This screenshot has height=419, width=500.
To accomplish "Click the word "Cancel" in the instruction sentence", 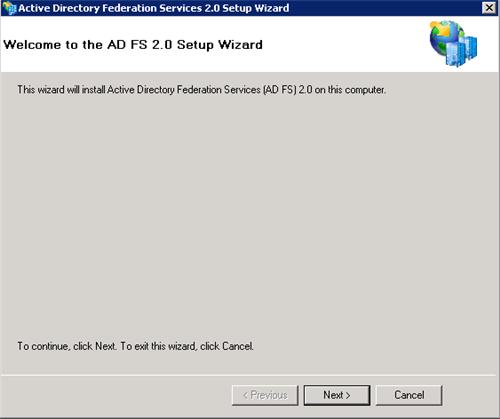I will click(x=237, y=346).
